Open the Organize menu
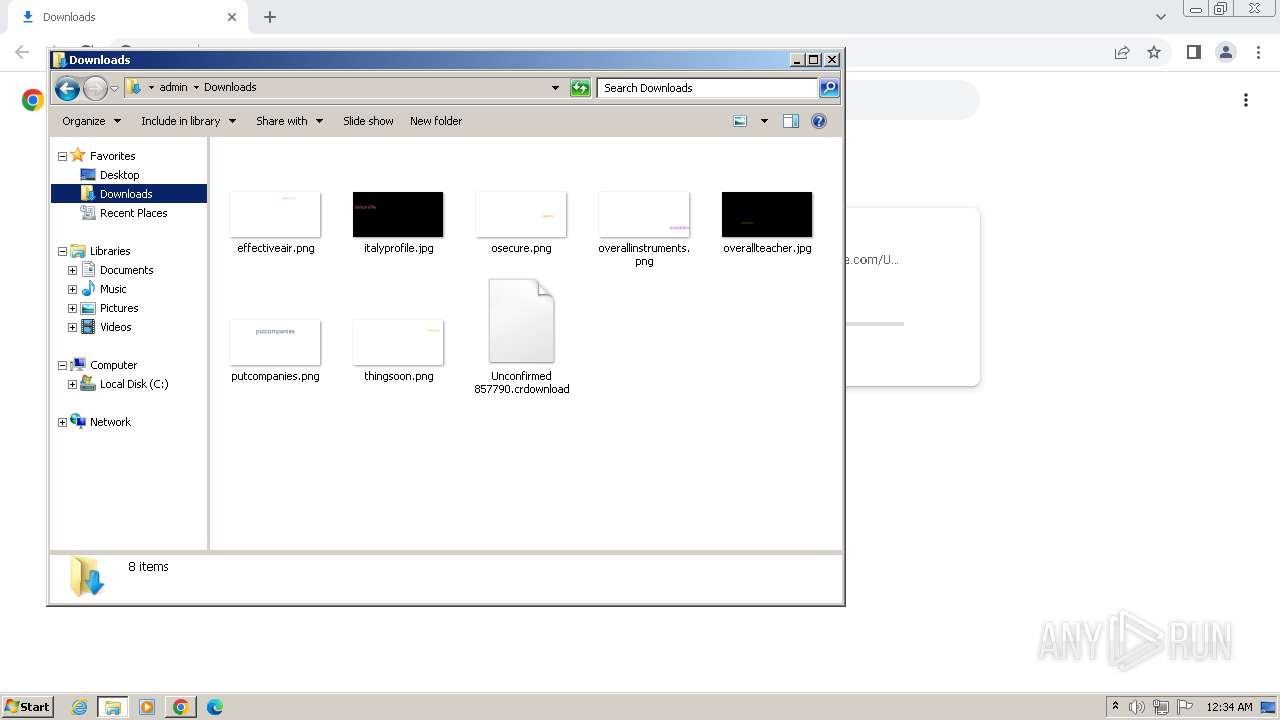 coord(91,121)
